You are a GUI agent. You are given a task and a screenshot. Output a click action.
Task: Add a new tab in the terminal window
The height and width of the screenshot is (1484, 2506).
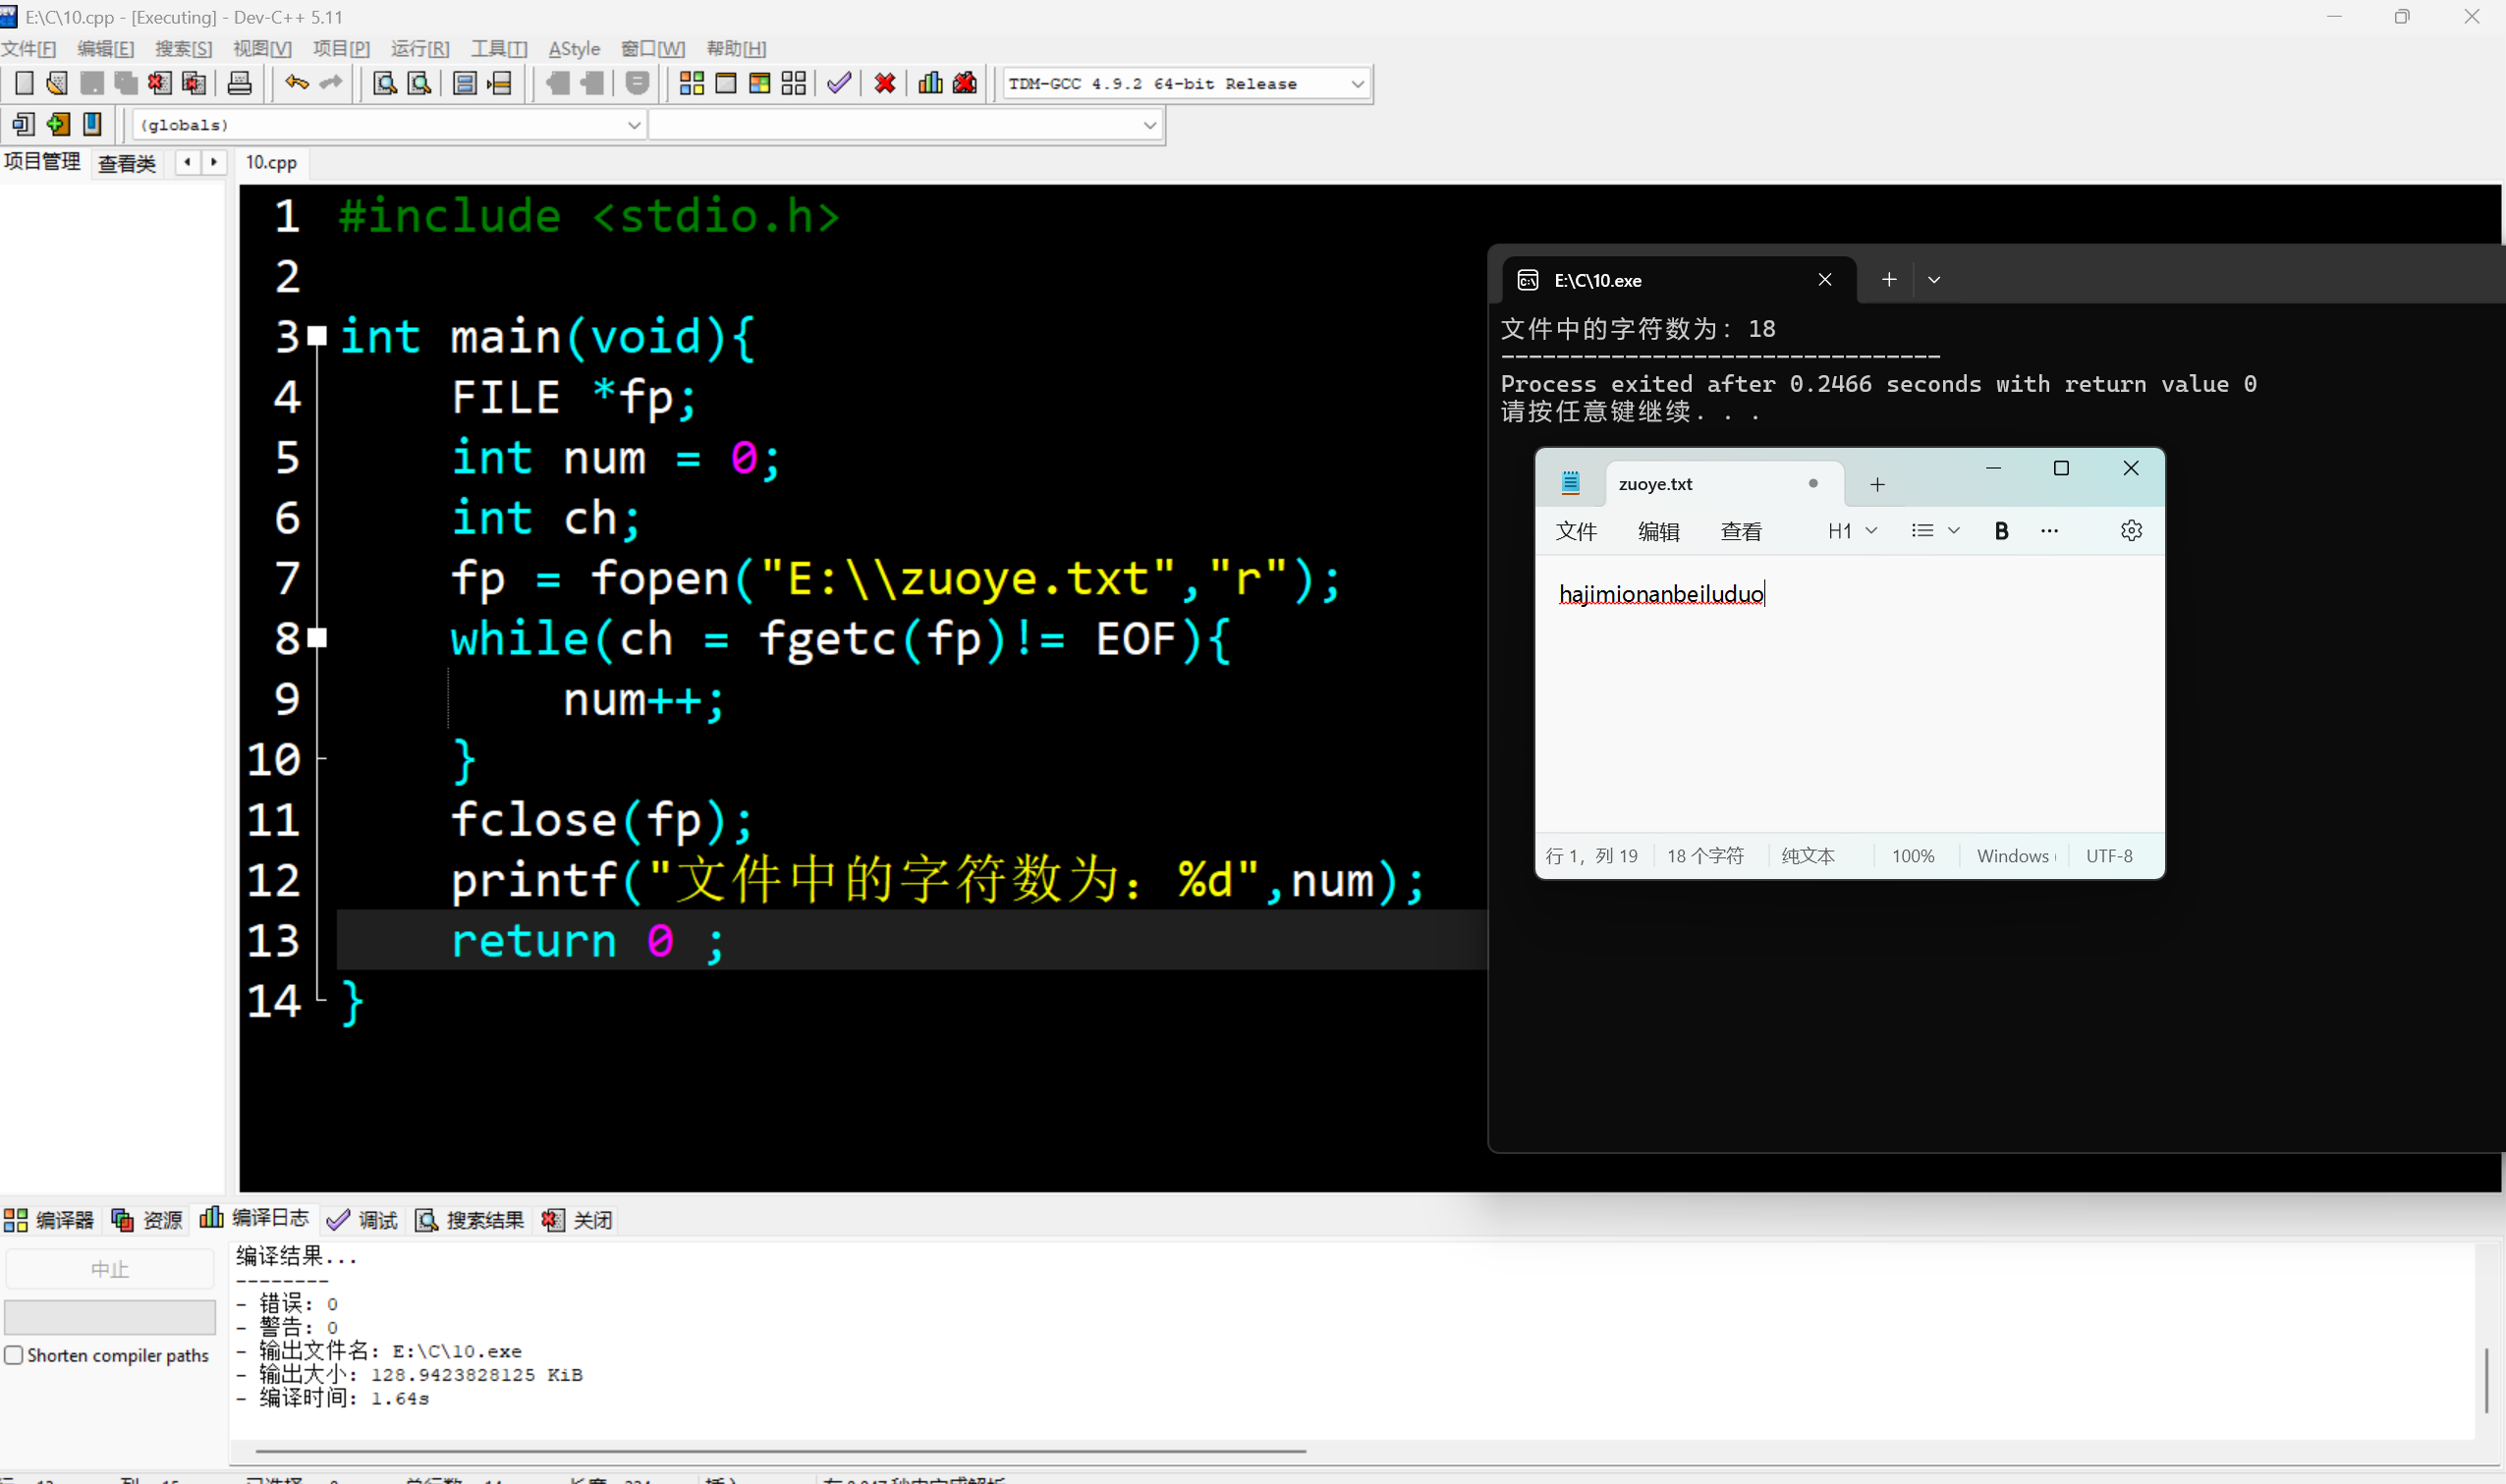pos(1888,280)
